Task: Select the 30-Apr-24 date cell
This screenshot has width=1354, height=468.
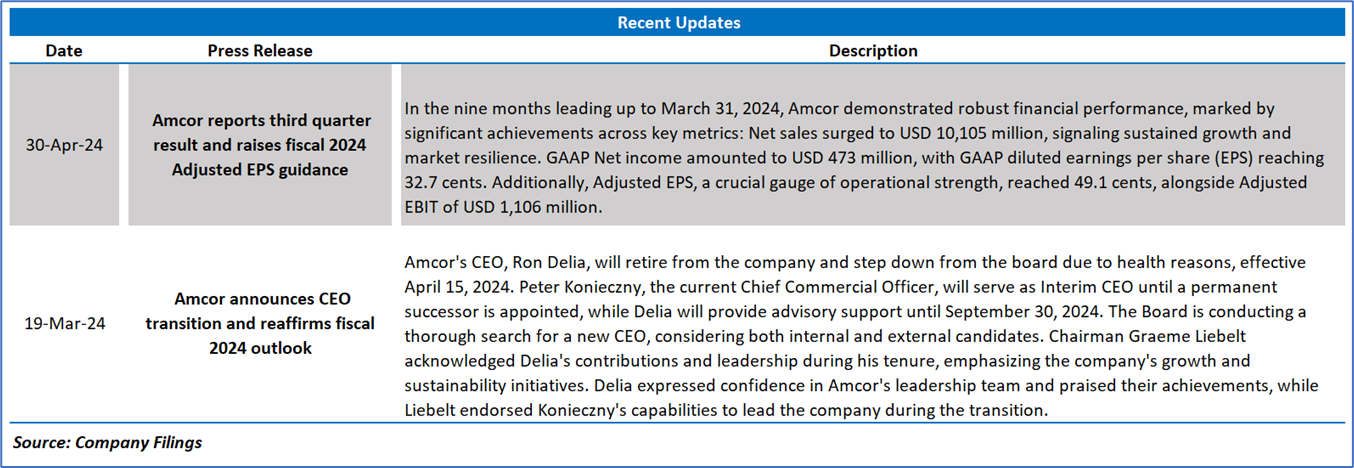Action: (x=64, y=145)
